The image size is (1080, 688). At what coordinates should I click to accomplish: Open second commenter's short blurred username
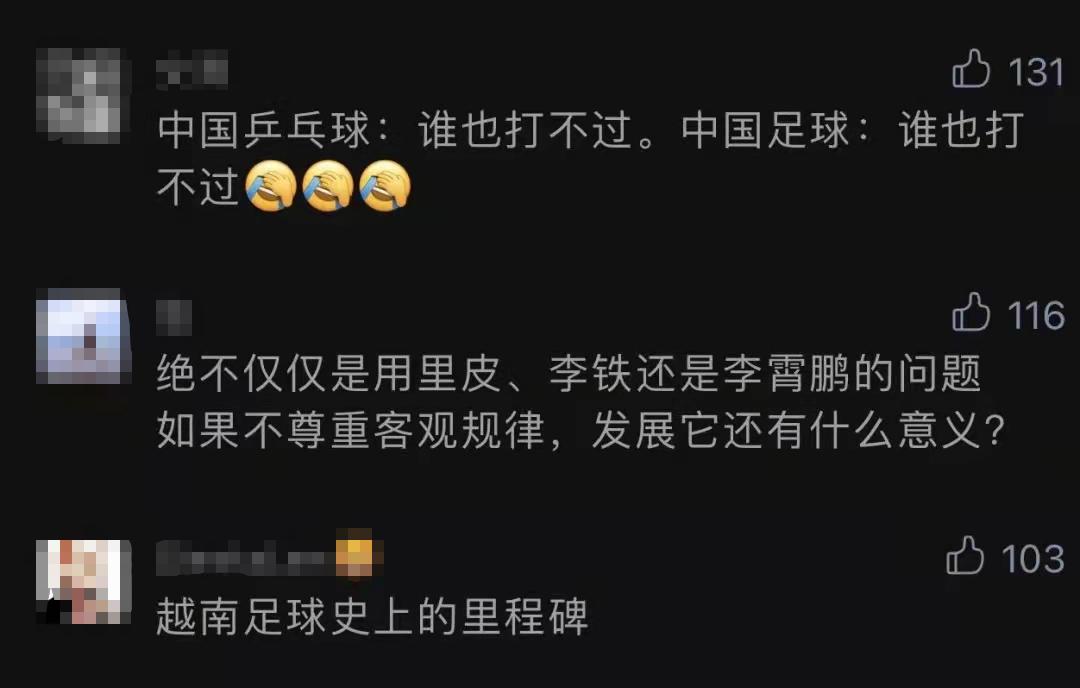[174, 317]
